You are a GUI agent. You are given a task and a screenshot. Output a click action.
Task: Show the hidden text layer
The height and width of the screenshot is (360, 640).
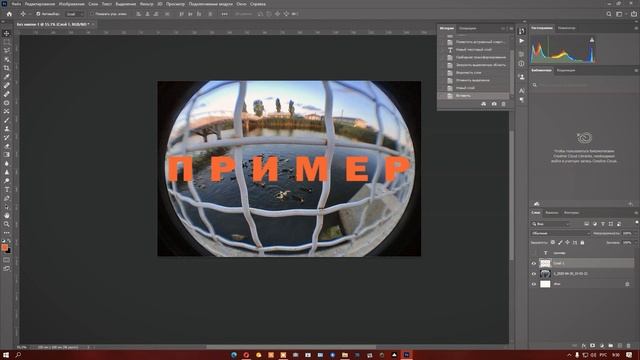[533, 253]
